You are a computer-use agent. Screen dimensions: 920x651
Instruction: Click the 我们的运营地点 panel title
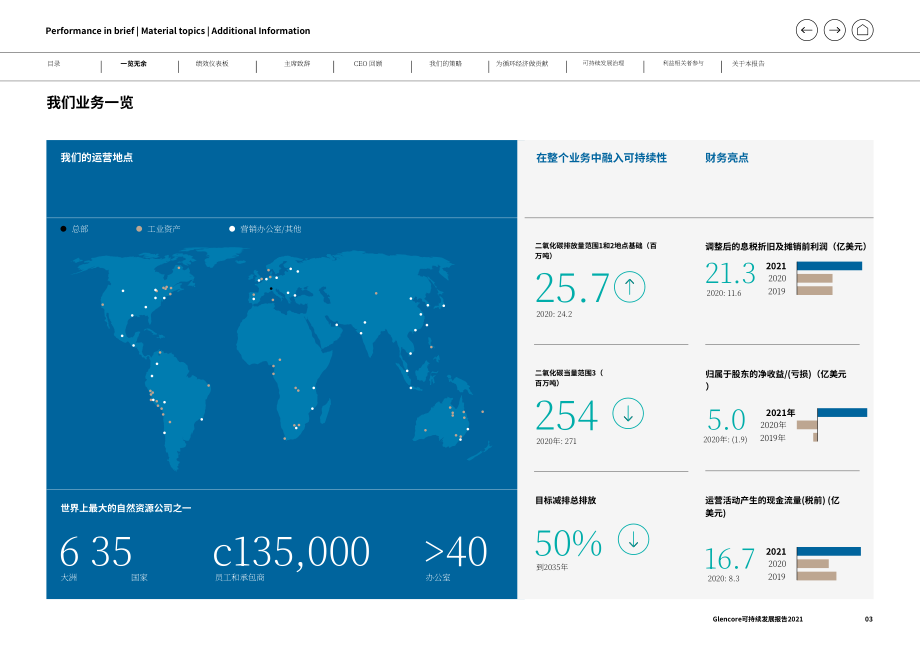click(x=97, y=157)
